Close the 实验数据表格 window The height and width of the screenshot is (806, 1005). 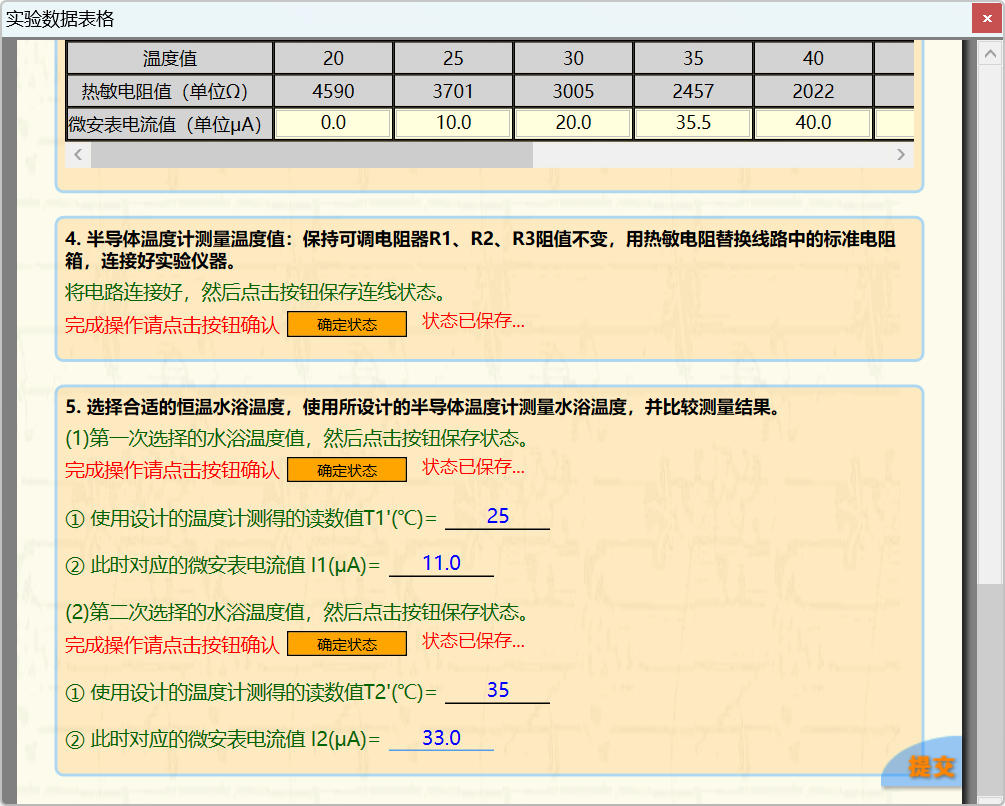pos(987,19)
